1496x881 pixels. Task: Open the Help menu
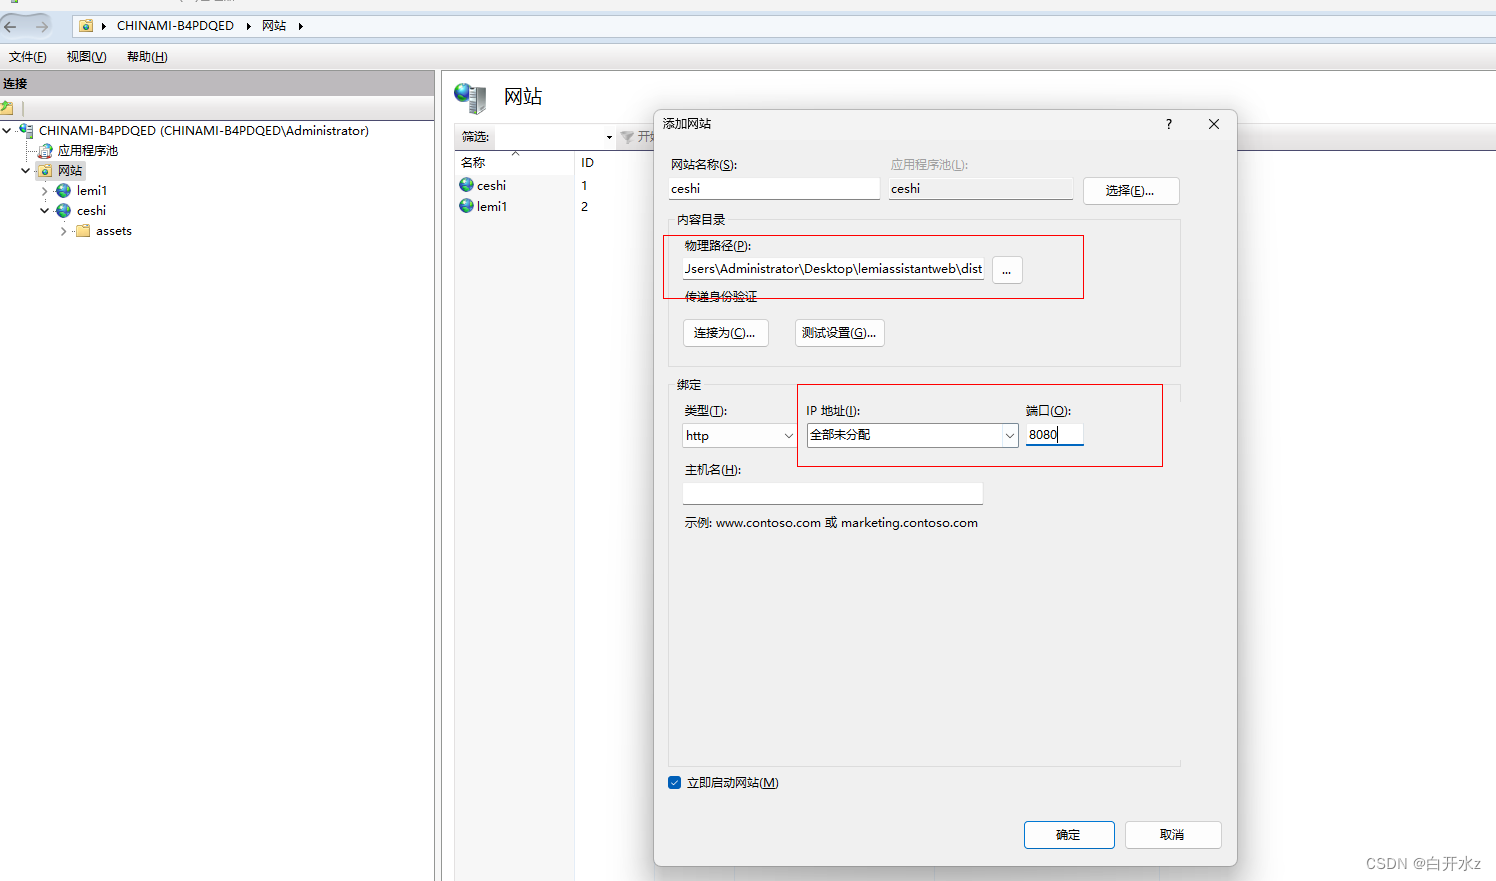[147, 57]
